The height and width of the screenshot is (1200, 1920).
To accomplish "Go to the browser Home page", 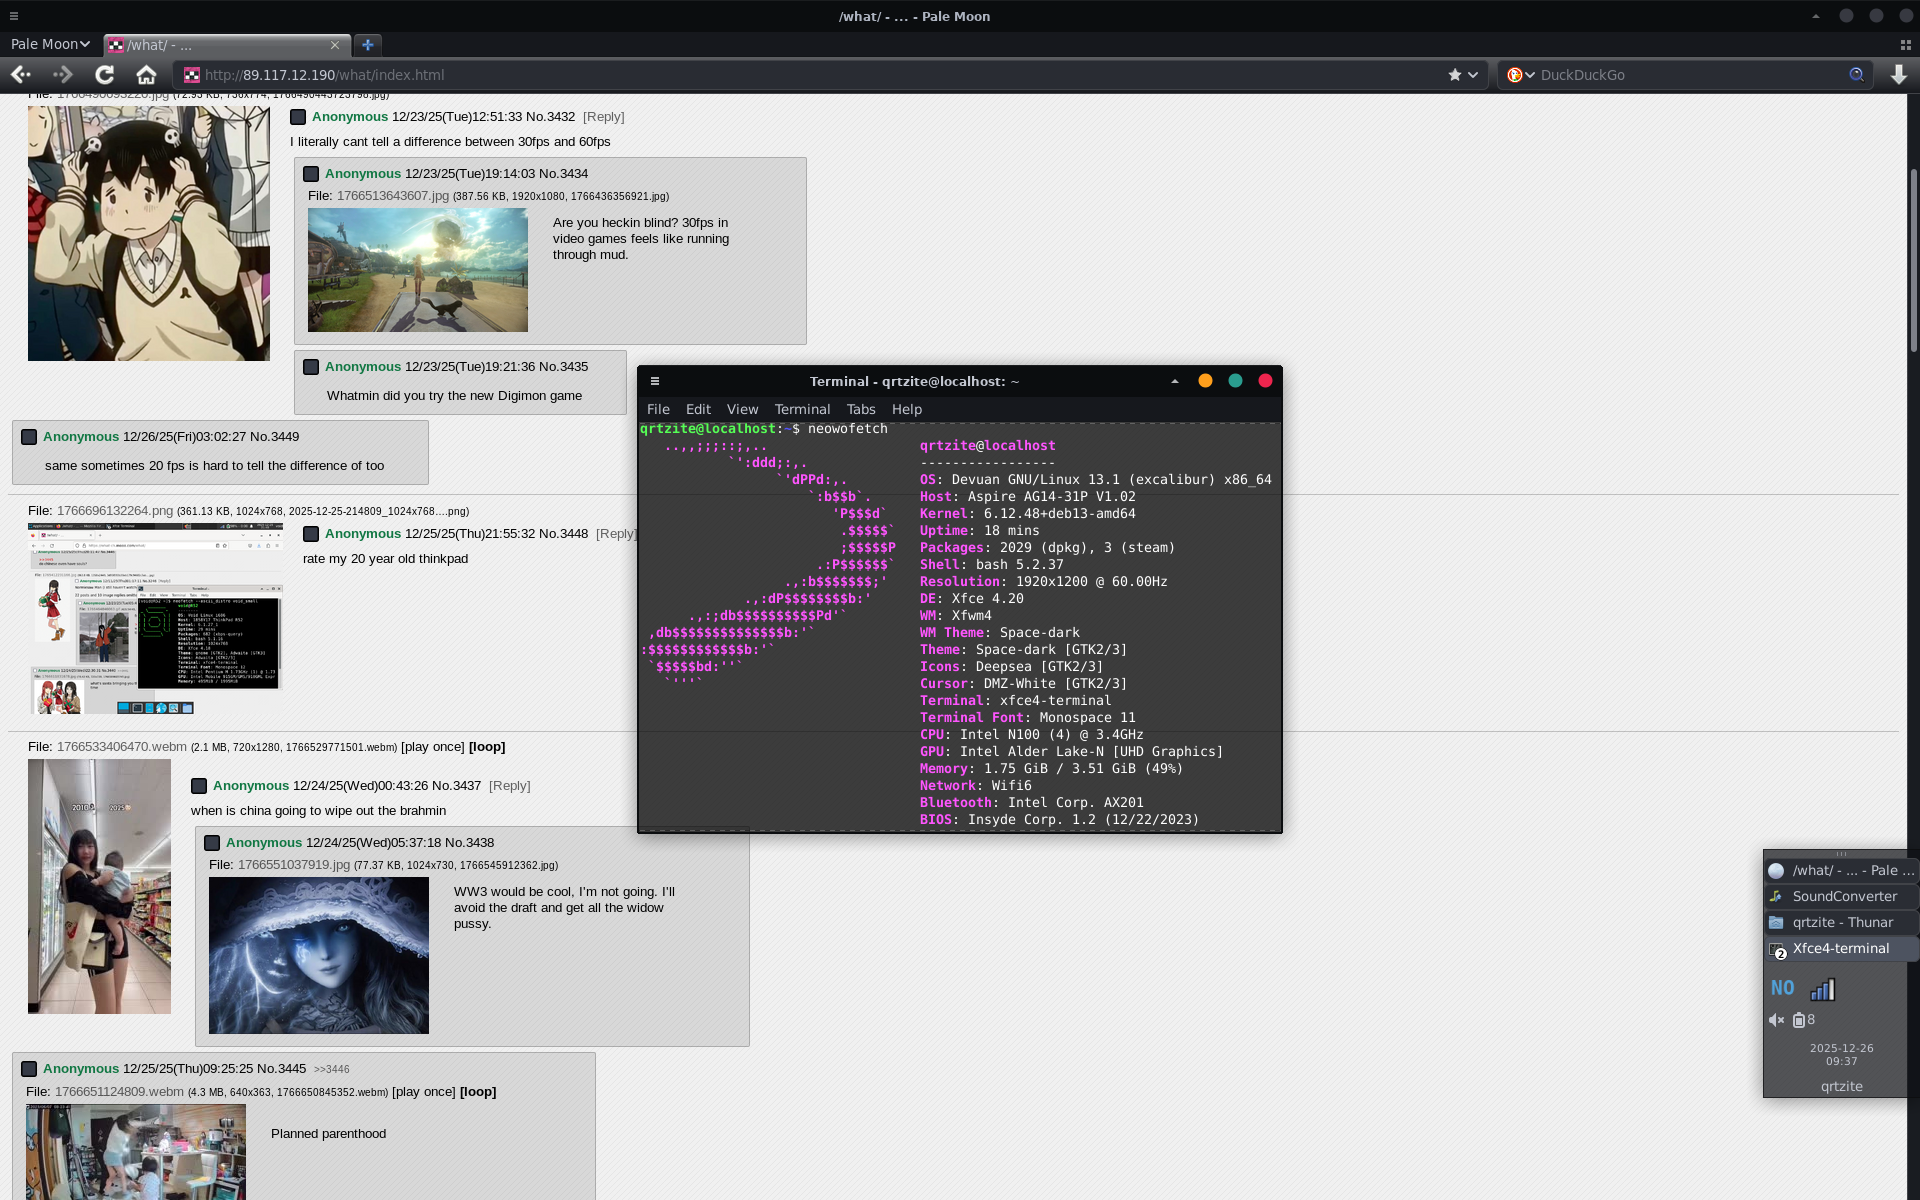I will pyautogui.click(x=146, y=75).
